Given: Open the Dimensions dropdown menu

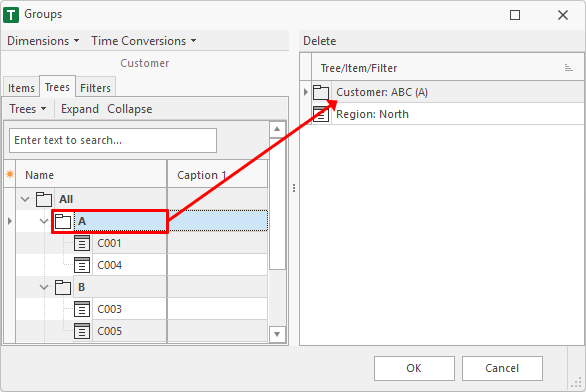Looking at the screenshot, I should [x=43, y=41].
